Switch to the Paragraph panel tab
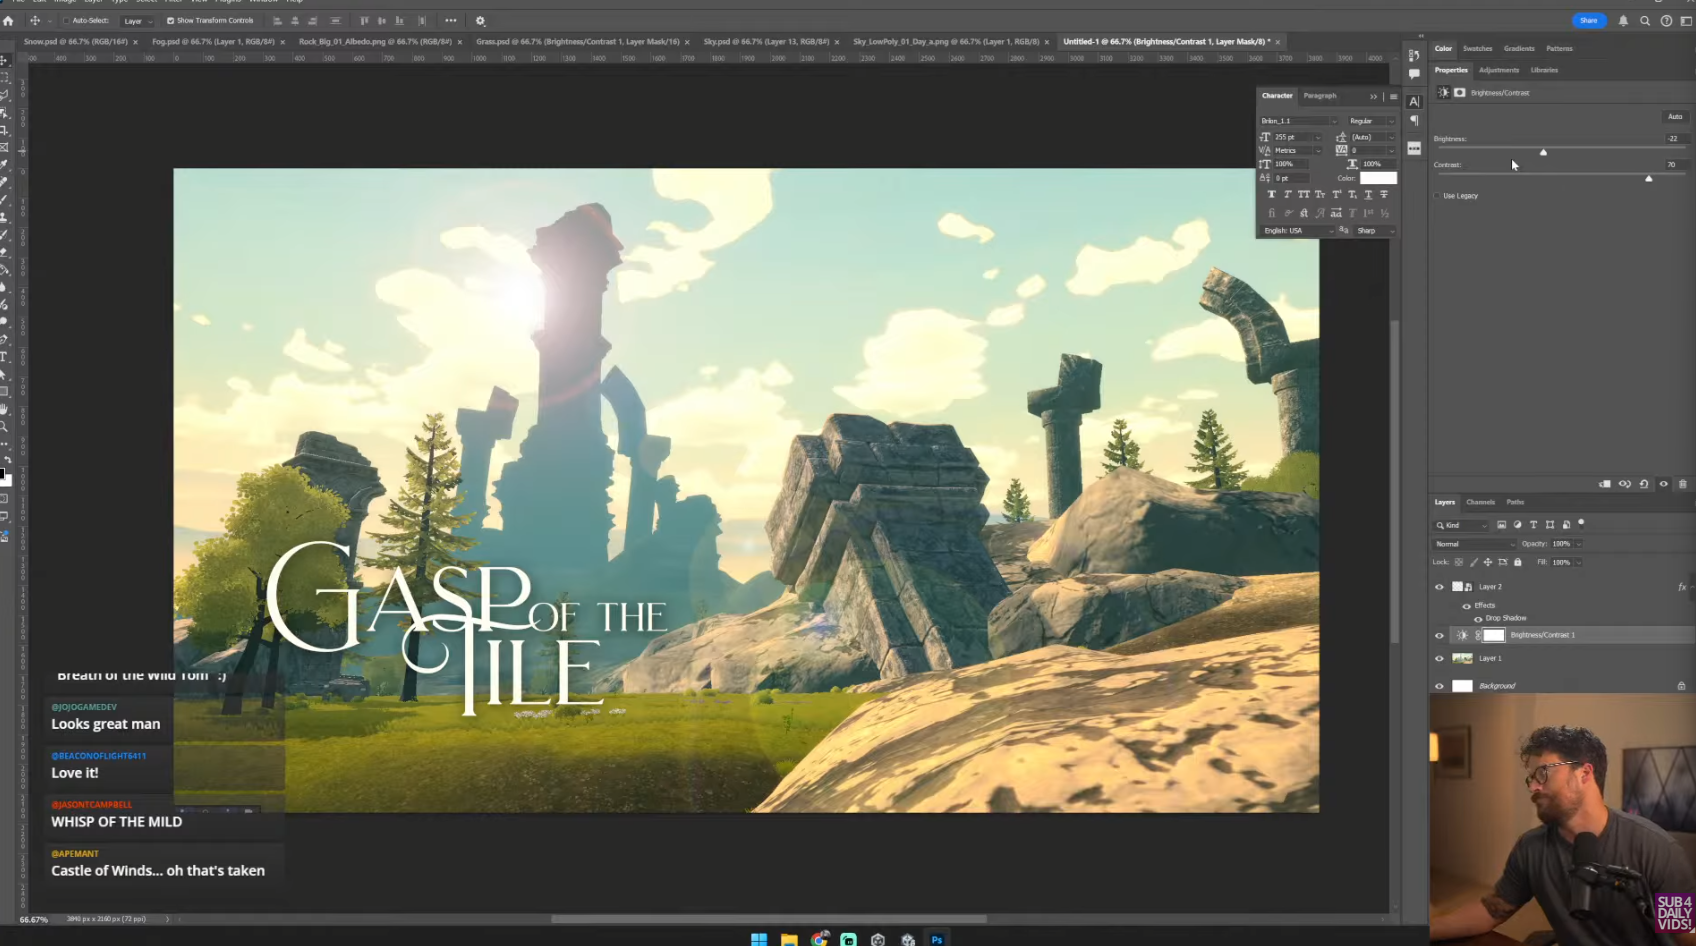1696x946 pixels. coord(1320,96)
